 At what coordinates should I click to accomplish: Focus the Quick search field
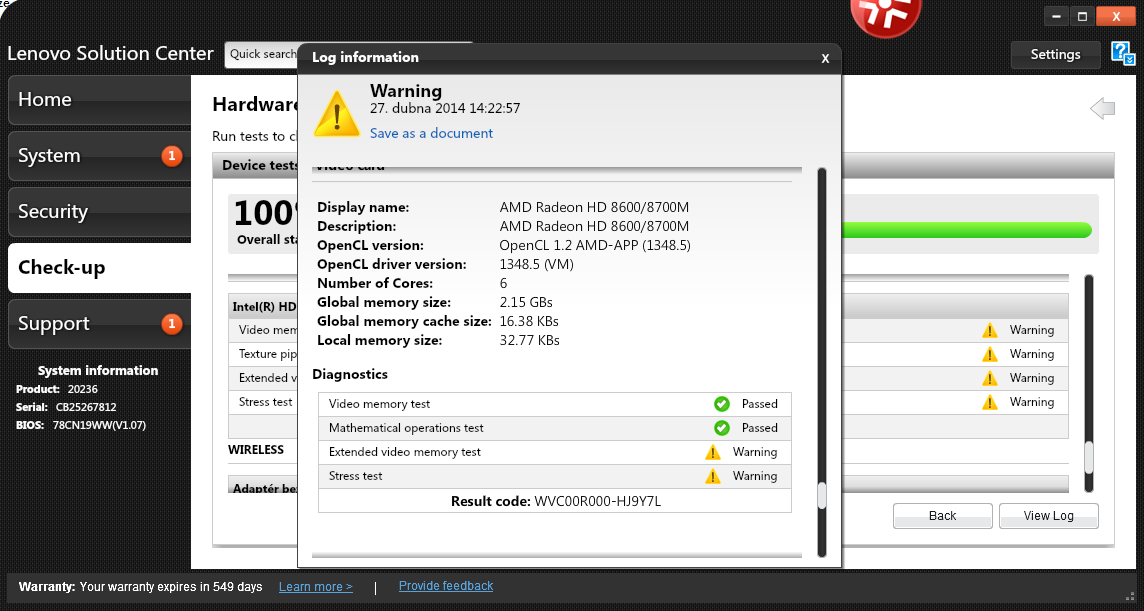coord(261,55)
